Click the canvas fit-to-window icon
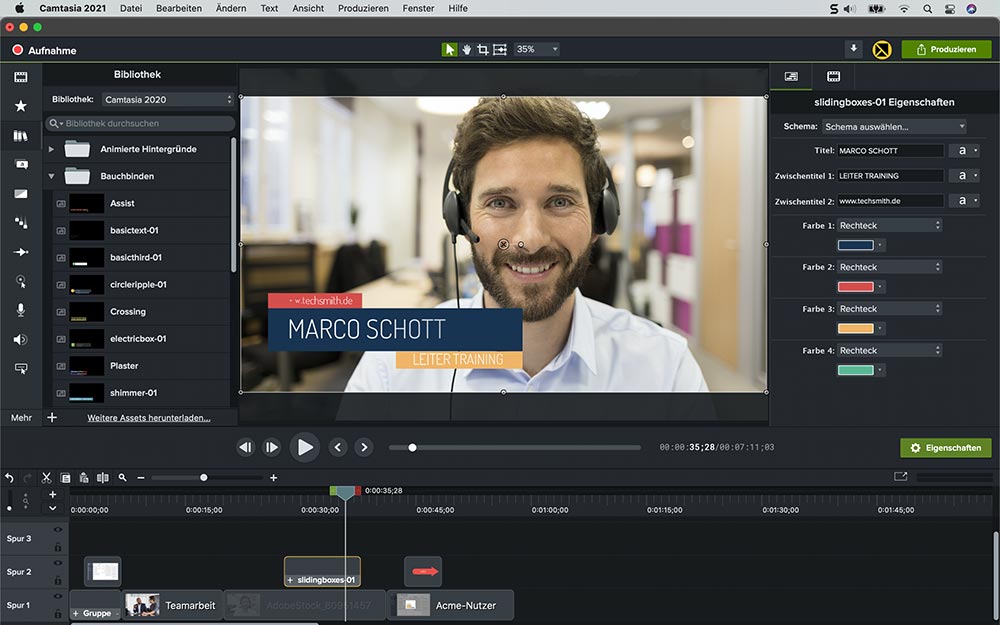Screen dimensions: 1000x625 click(x=500, y=49)
